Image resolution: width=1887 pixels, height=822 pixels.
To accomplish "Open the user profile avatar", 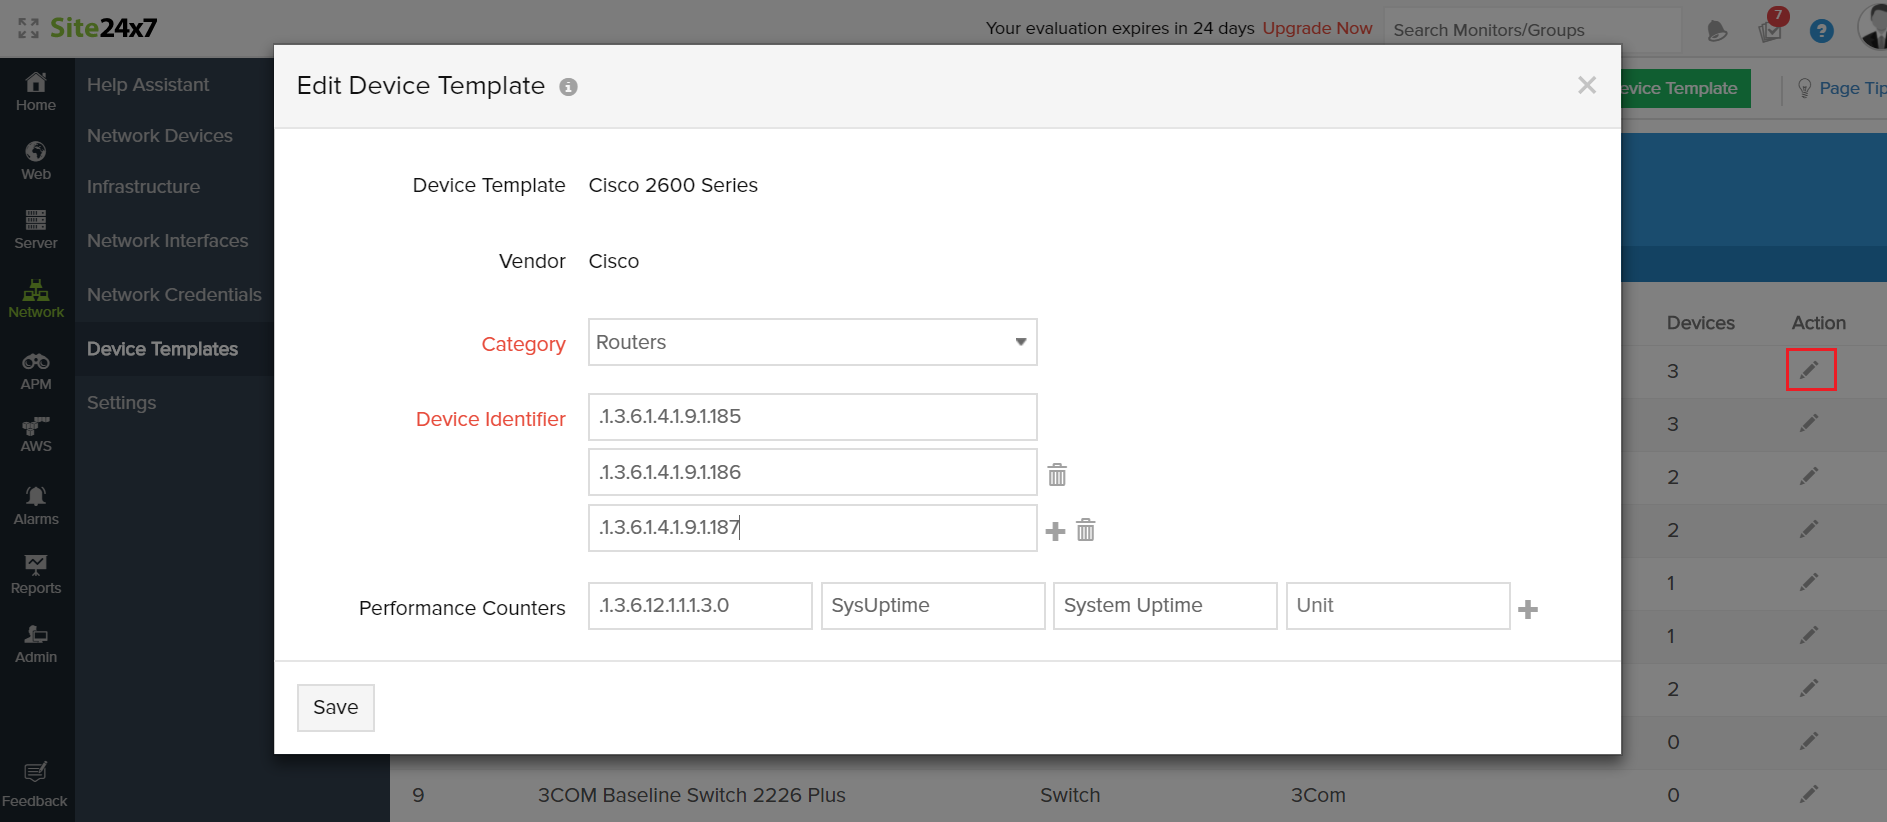I will [x=1872, y=26].
